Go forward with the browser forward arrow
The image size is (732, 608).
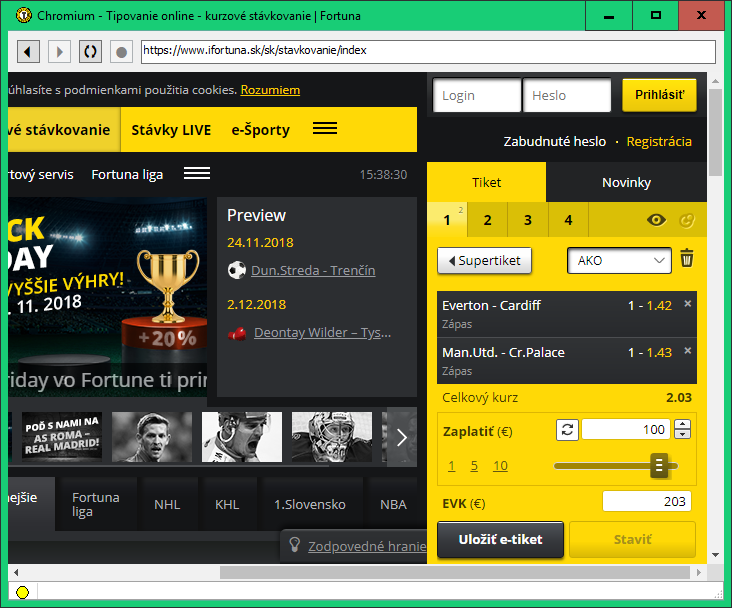coord(59,51)
